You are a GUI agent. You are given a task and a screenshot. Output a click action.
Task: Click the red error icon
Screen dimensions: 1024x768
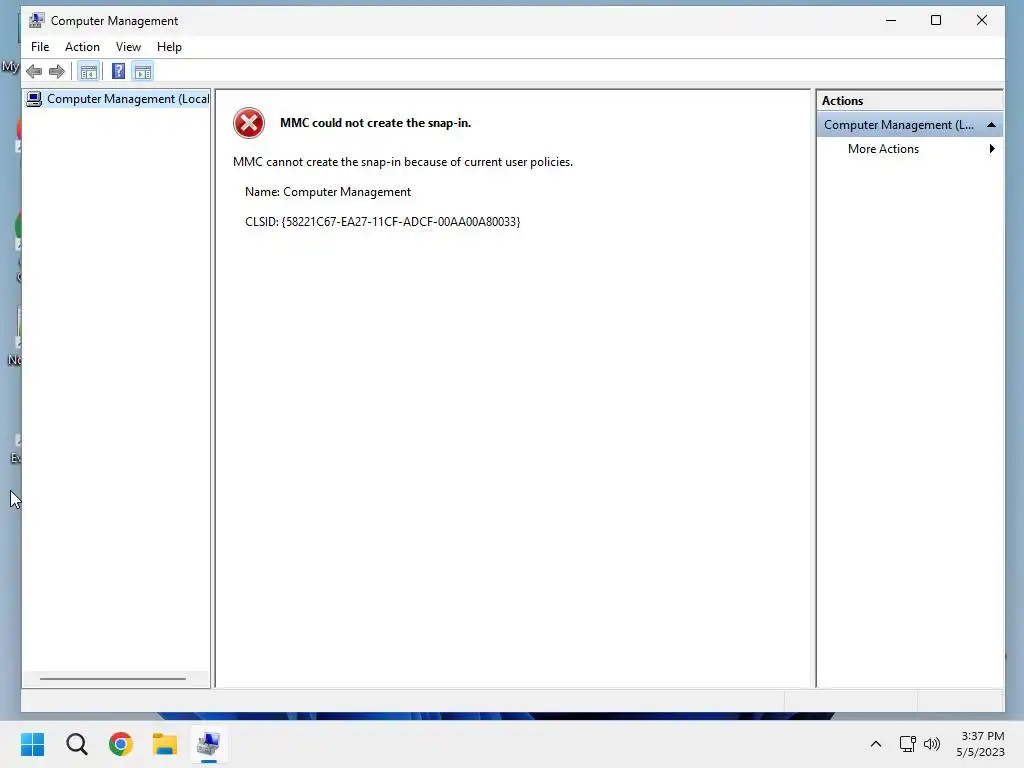click(x=249, y=123)
